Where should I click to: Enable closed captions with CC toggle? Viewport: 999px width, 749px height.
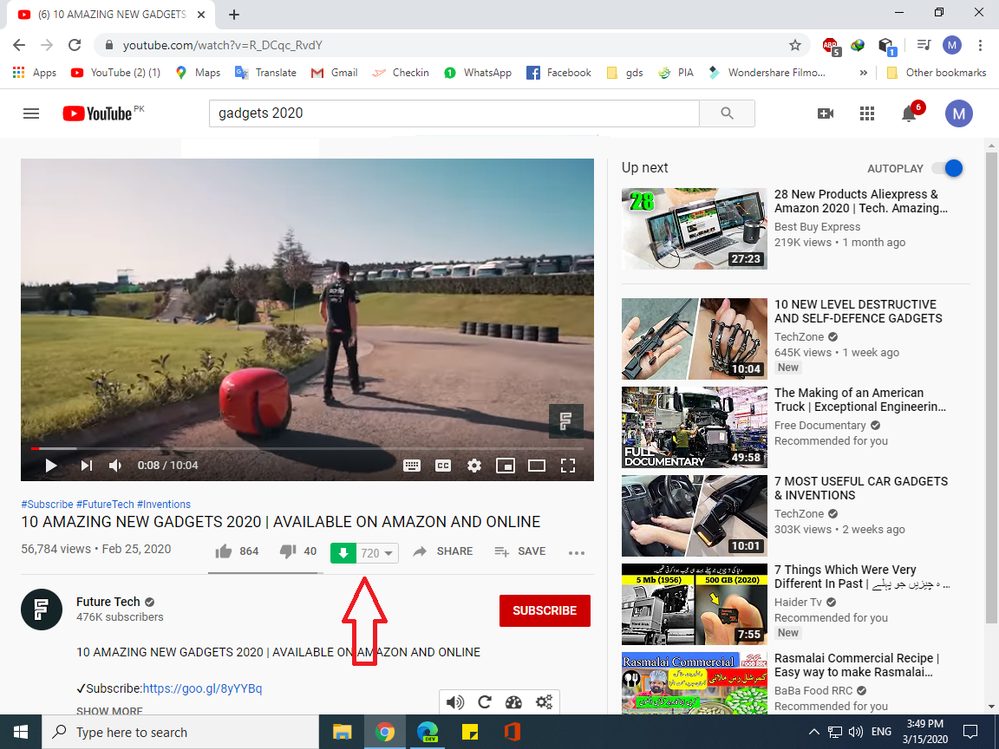click(x=442, y=465)
